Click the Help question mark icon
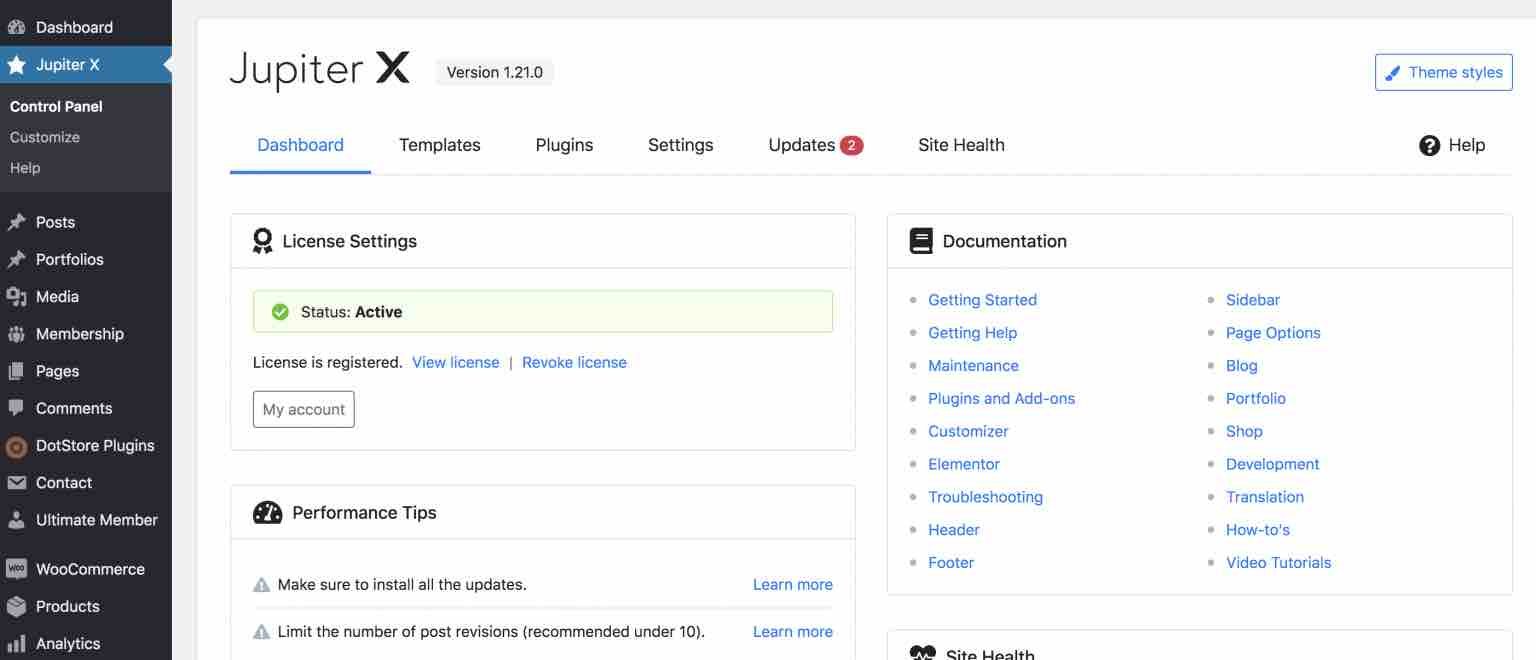Screen dimensions: 1536x660 1429,146
